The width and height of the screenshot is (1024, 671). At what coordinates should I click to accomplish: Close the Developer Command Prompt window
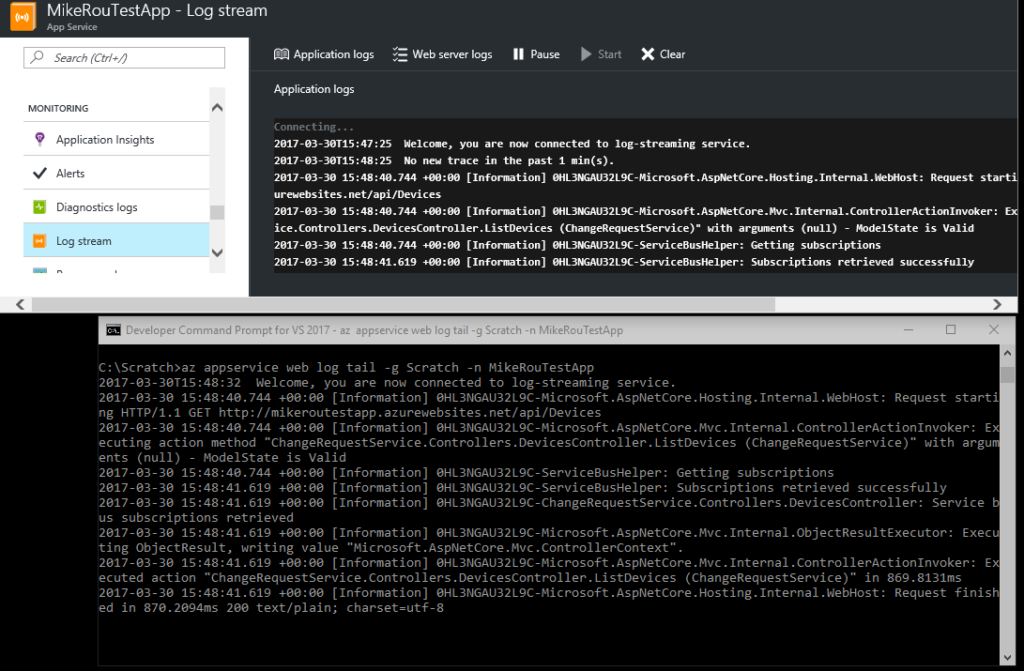993,330
